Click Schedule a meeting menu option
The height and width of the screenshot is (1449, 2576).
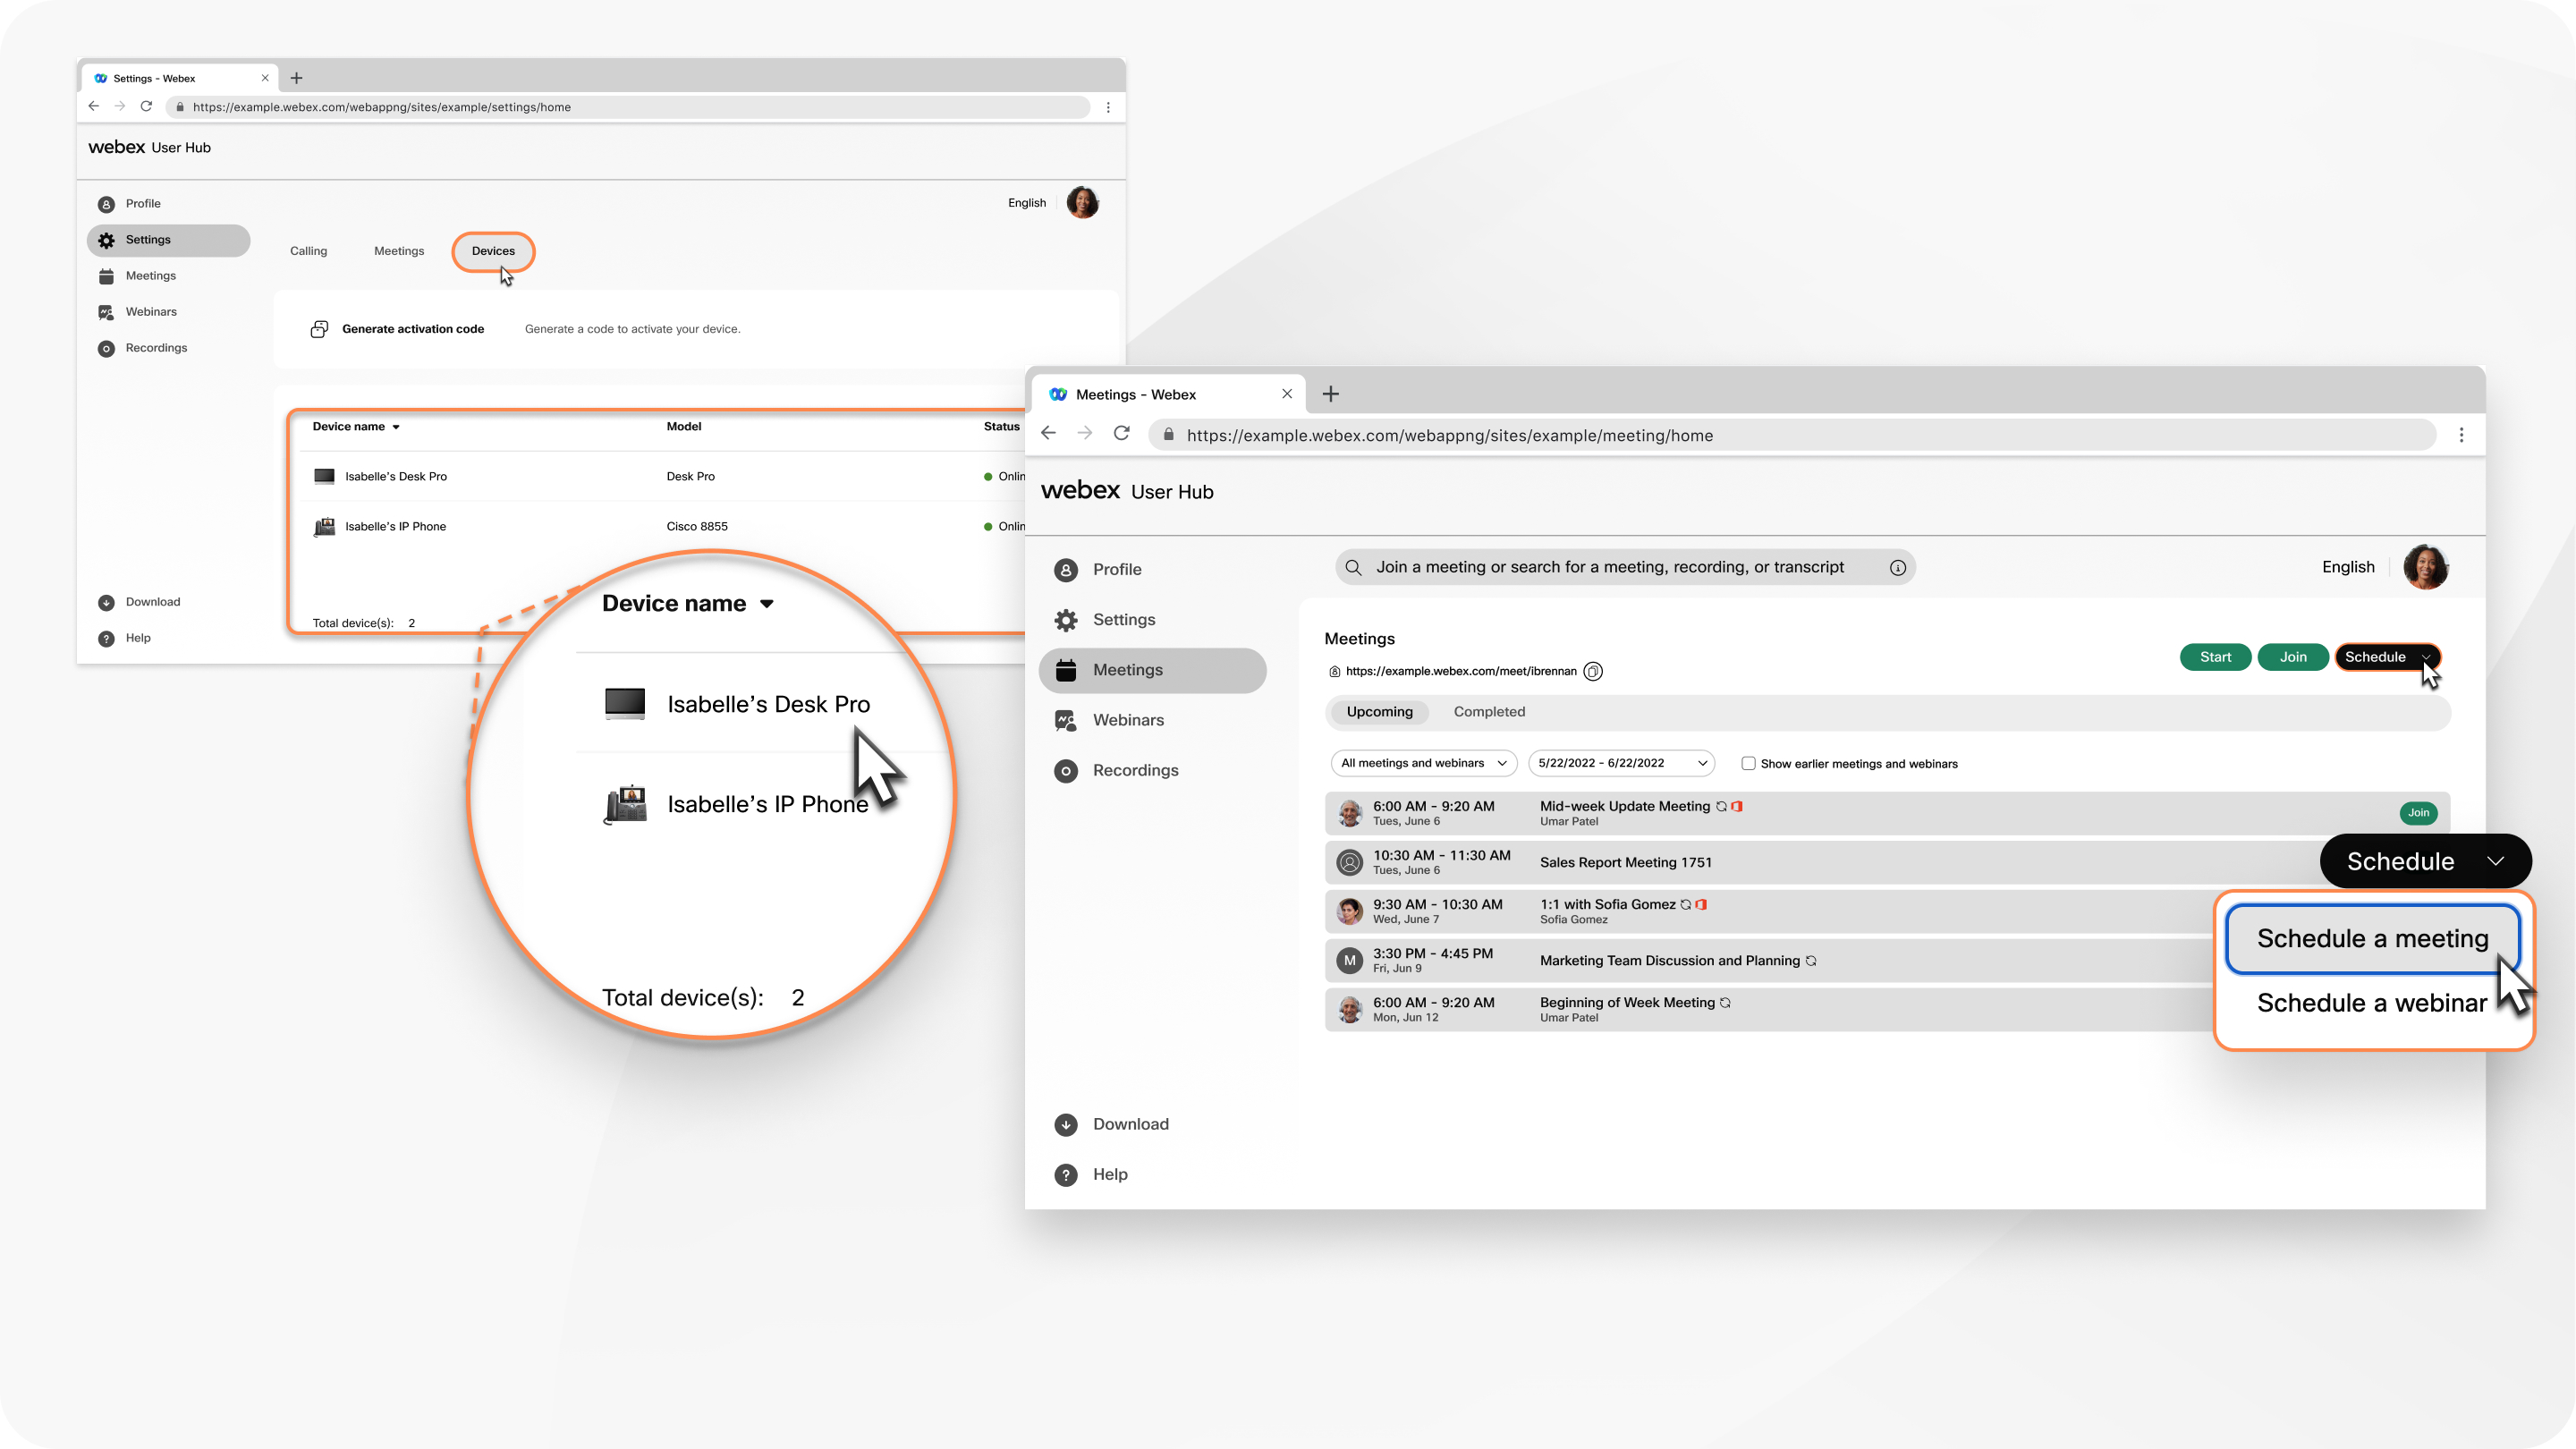point(2373,936)
